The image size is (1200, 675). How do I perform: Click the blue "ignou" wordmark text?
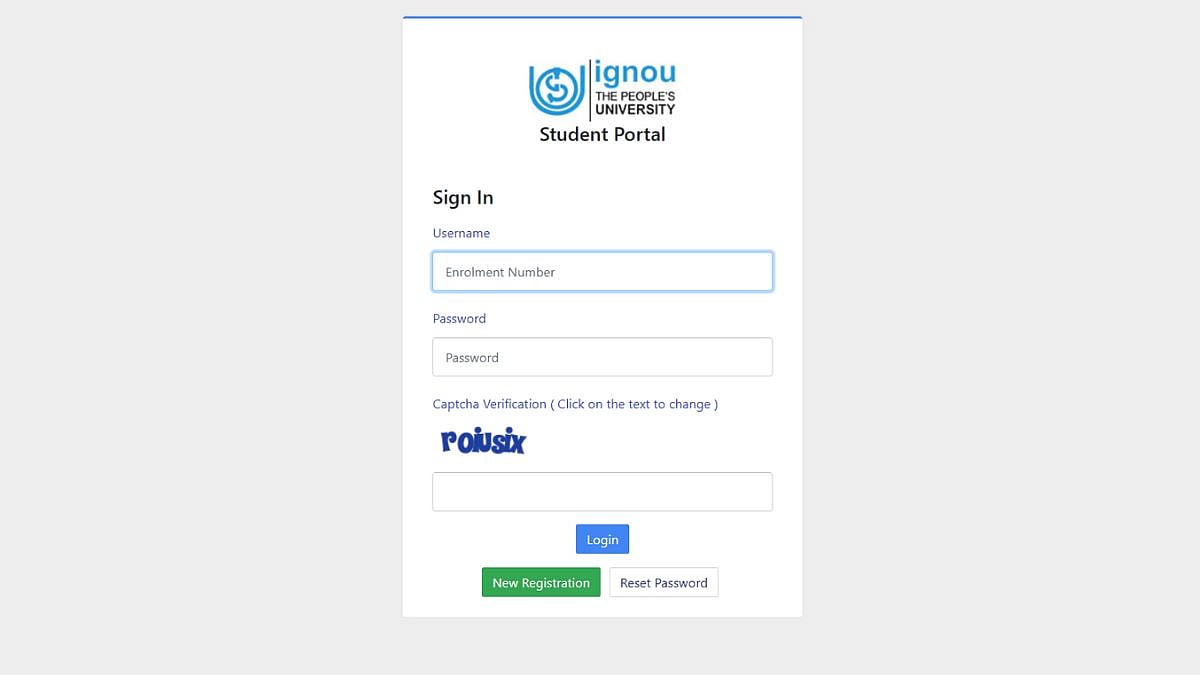(635, 73)
